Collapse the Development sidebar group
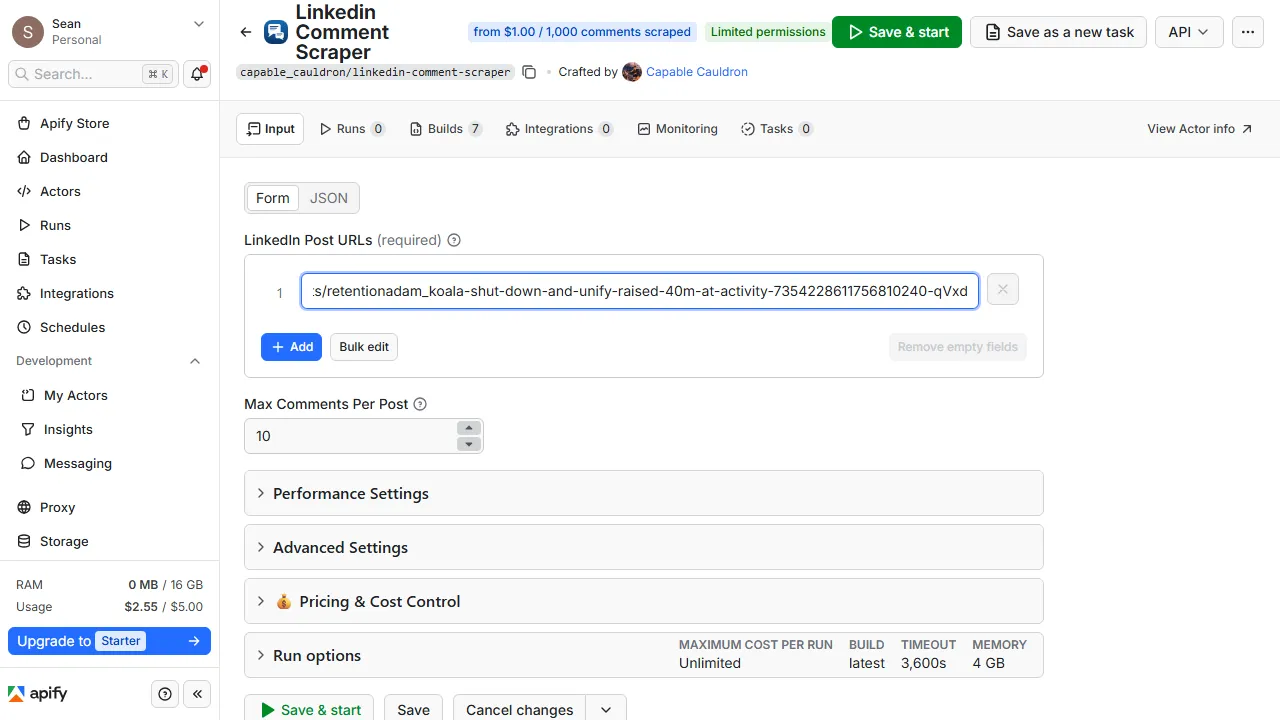The image size is (1280, 720). tap(195, 361)
